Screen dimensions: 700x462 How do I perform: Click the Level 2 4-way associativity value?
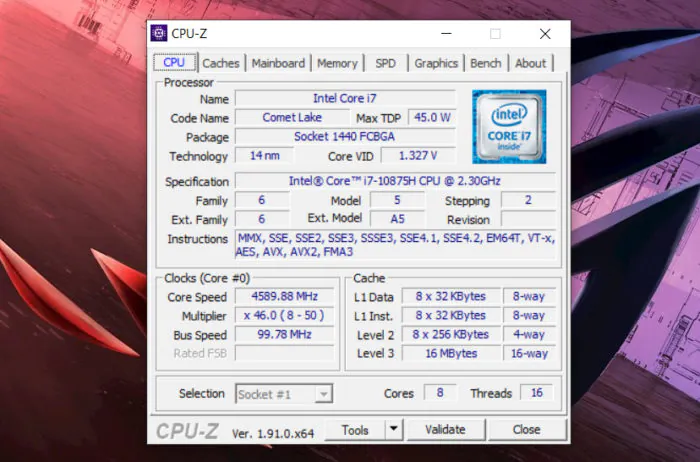point(529,334)
